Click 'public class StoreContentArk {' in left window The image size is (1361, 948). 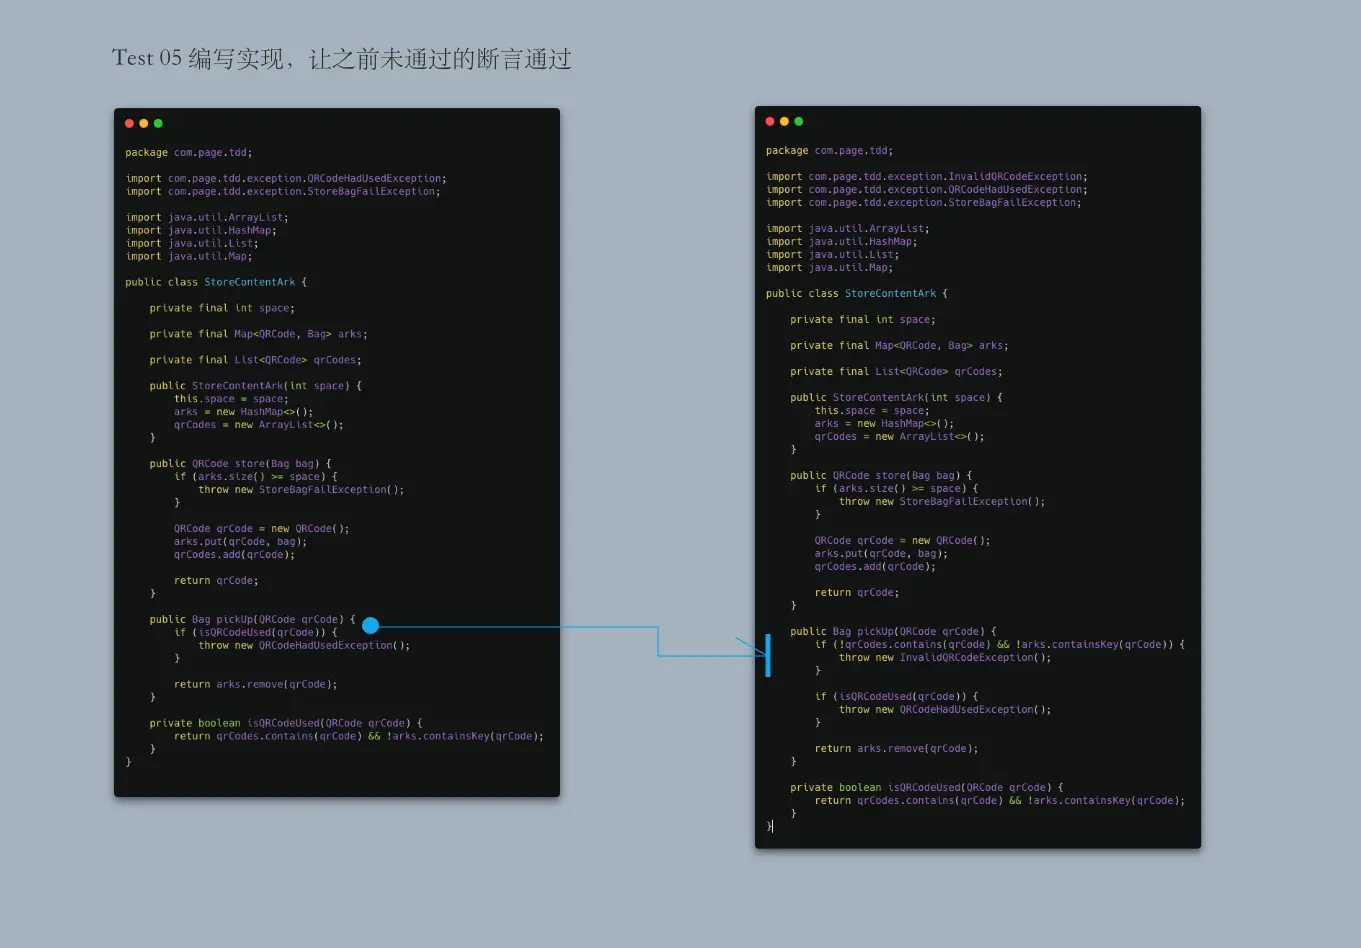click(x=216, y=283)
